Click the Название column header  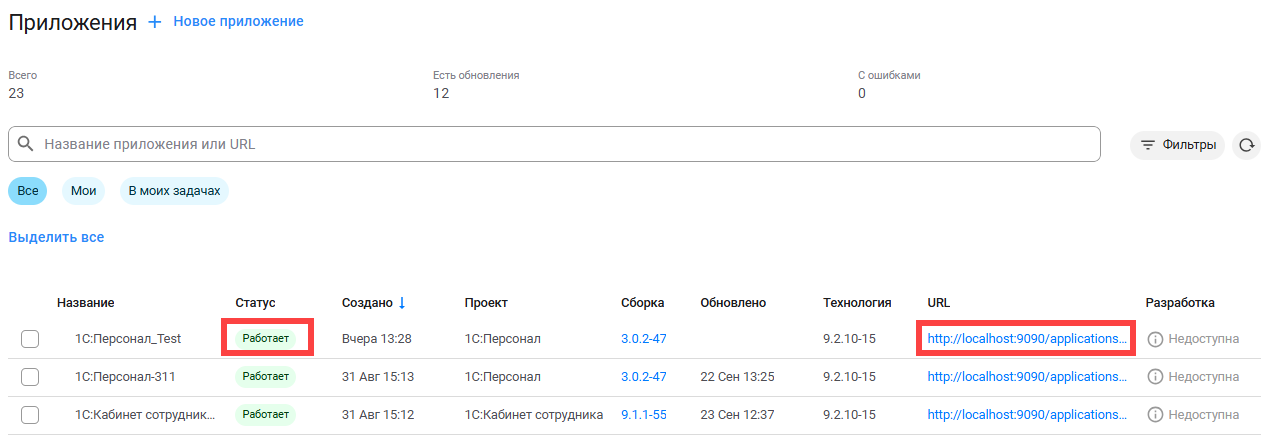pos(85,302)
